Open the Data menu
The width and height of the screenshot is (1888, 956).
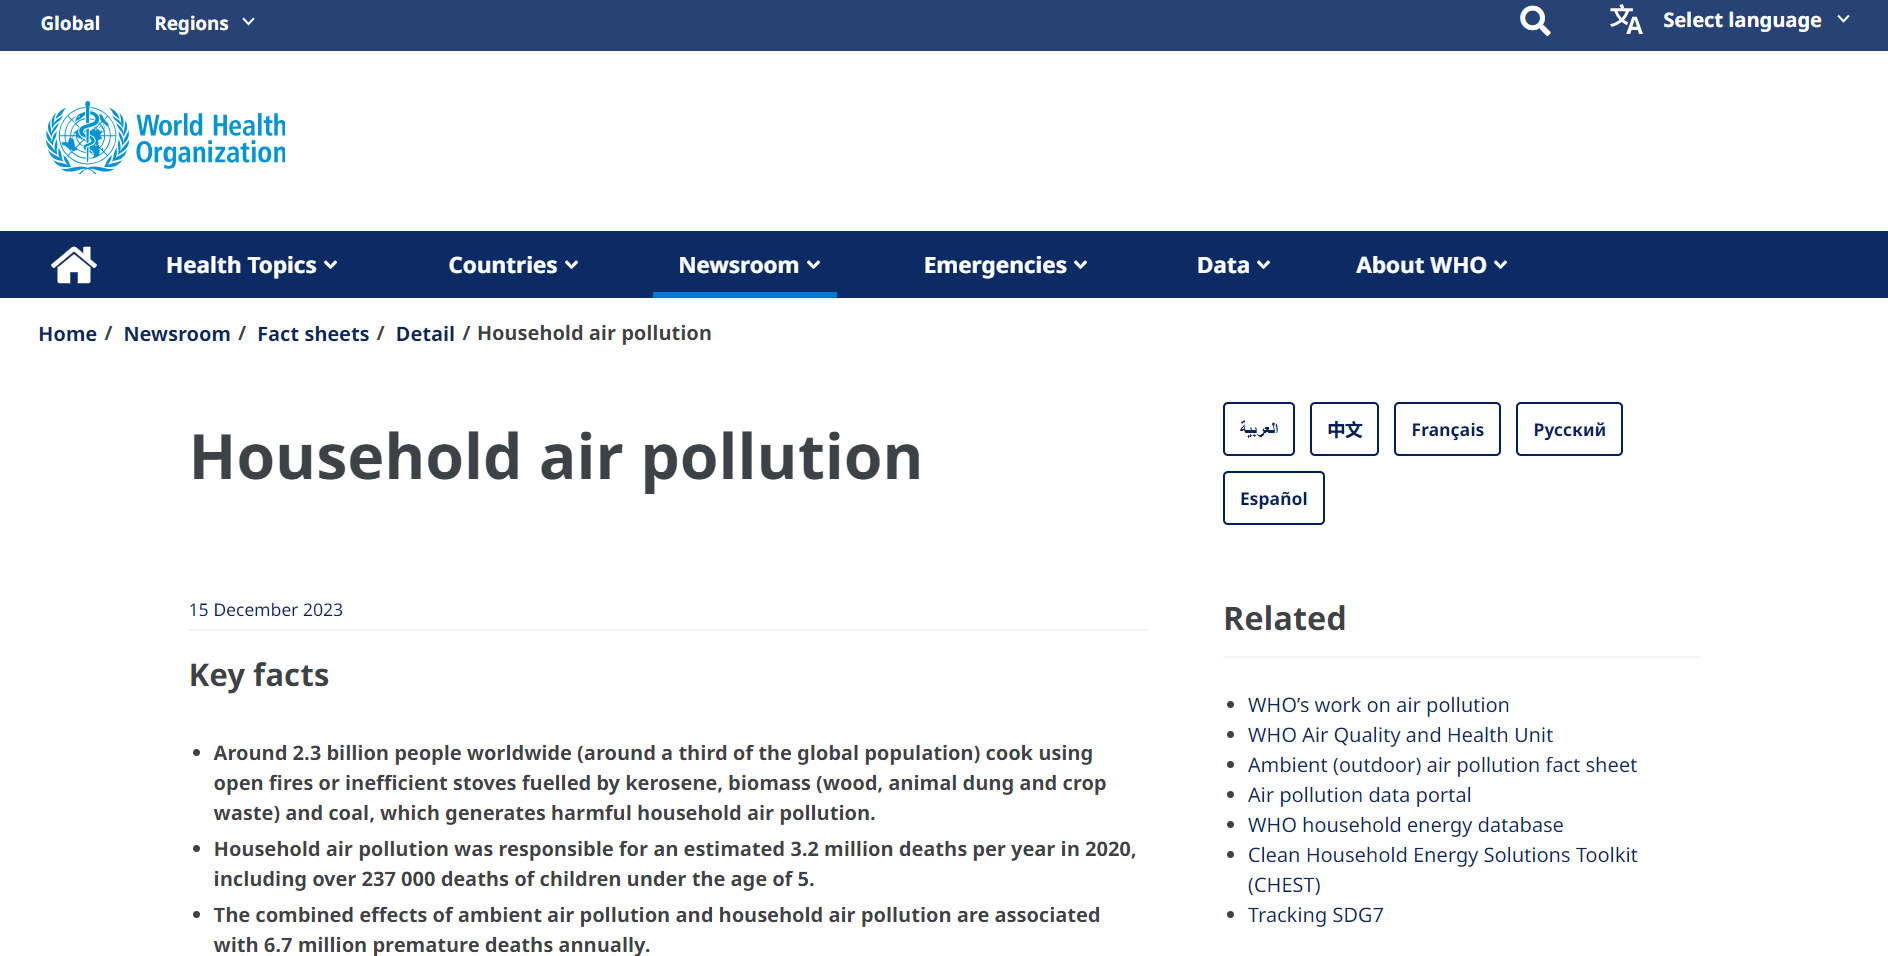(1233, 265)
